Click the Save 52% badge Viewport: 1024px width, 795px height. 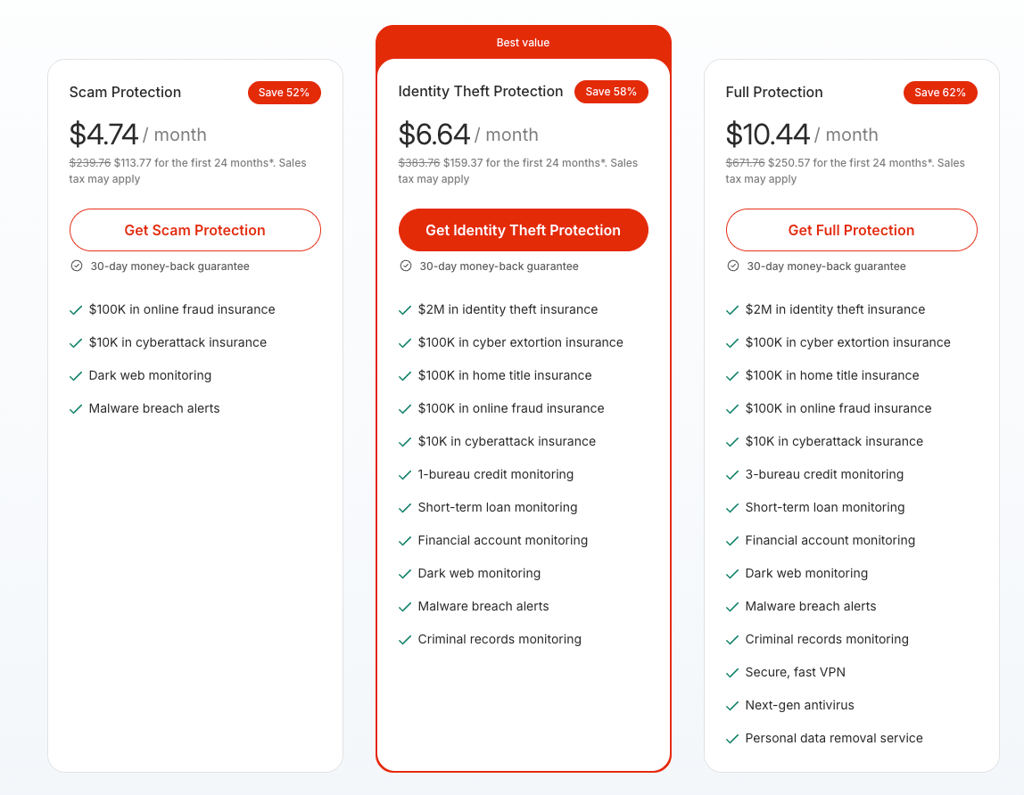[284, 93]
